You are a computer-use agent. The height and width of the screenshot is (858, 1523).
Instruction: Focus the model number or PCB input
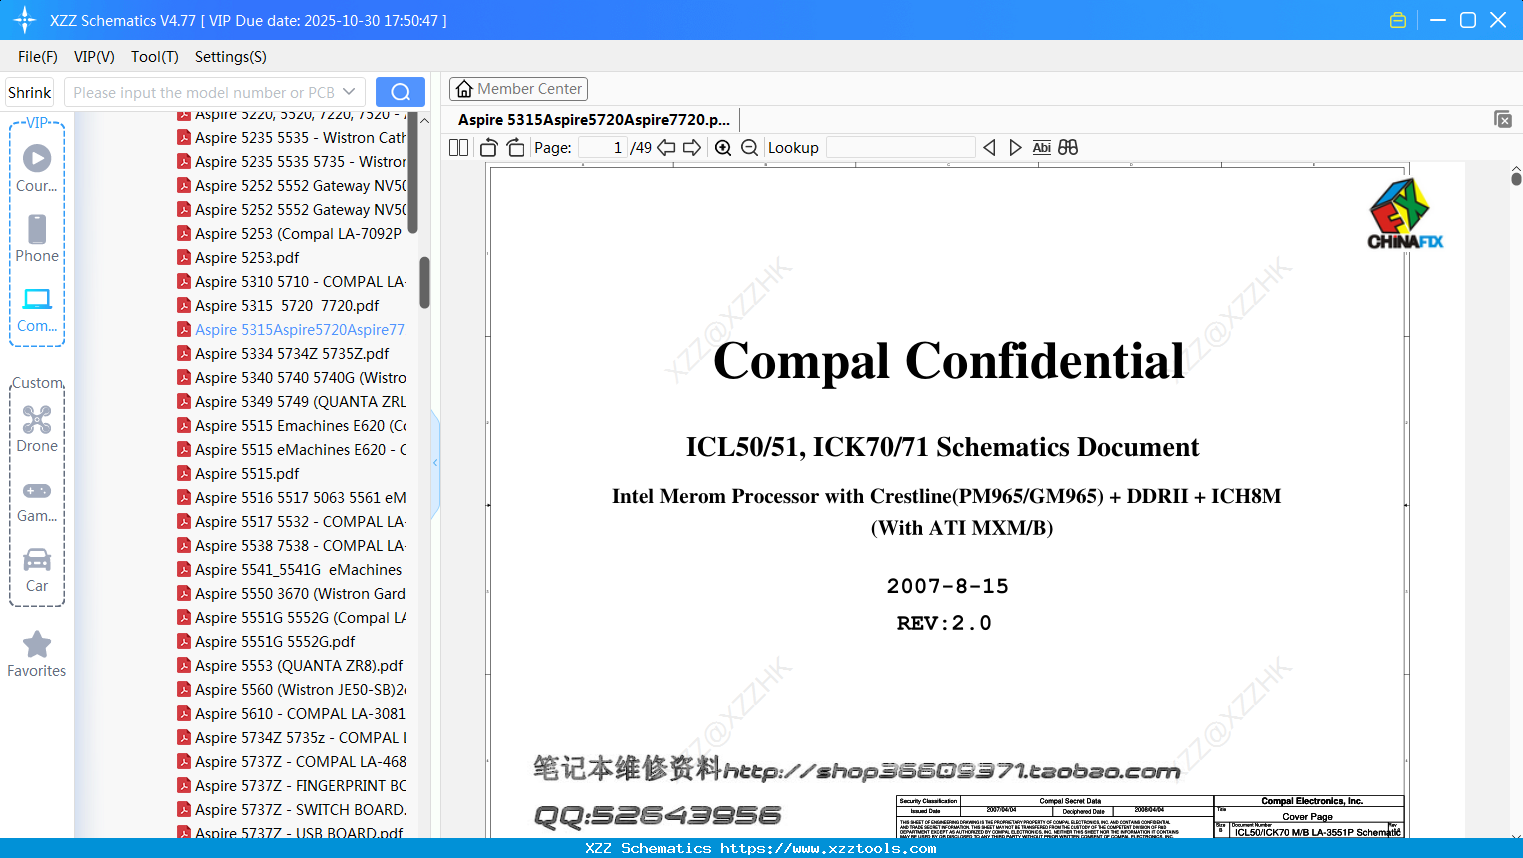coord(204,92)
